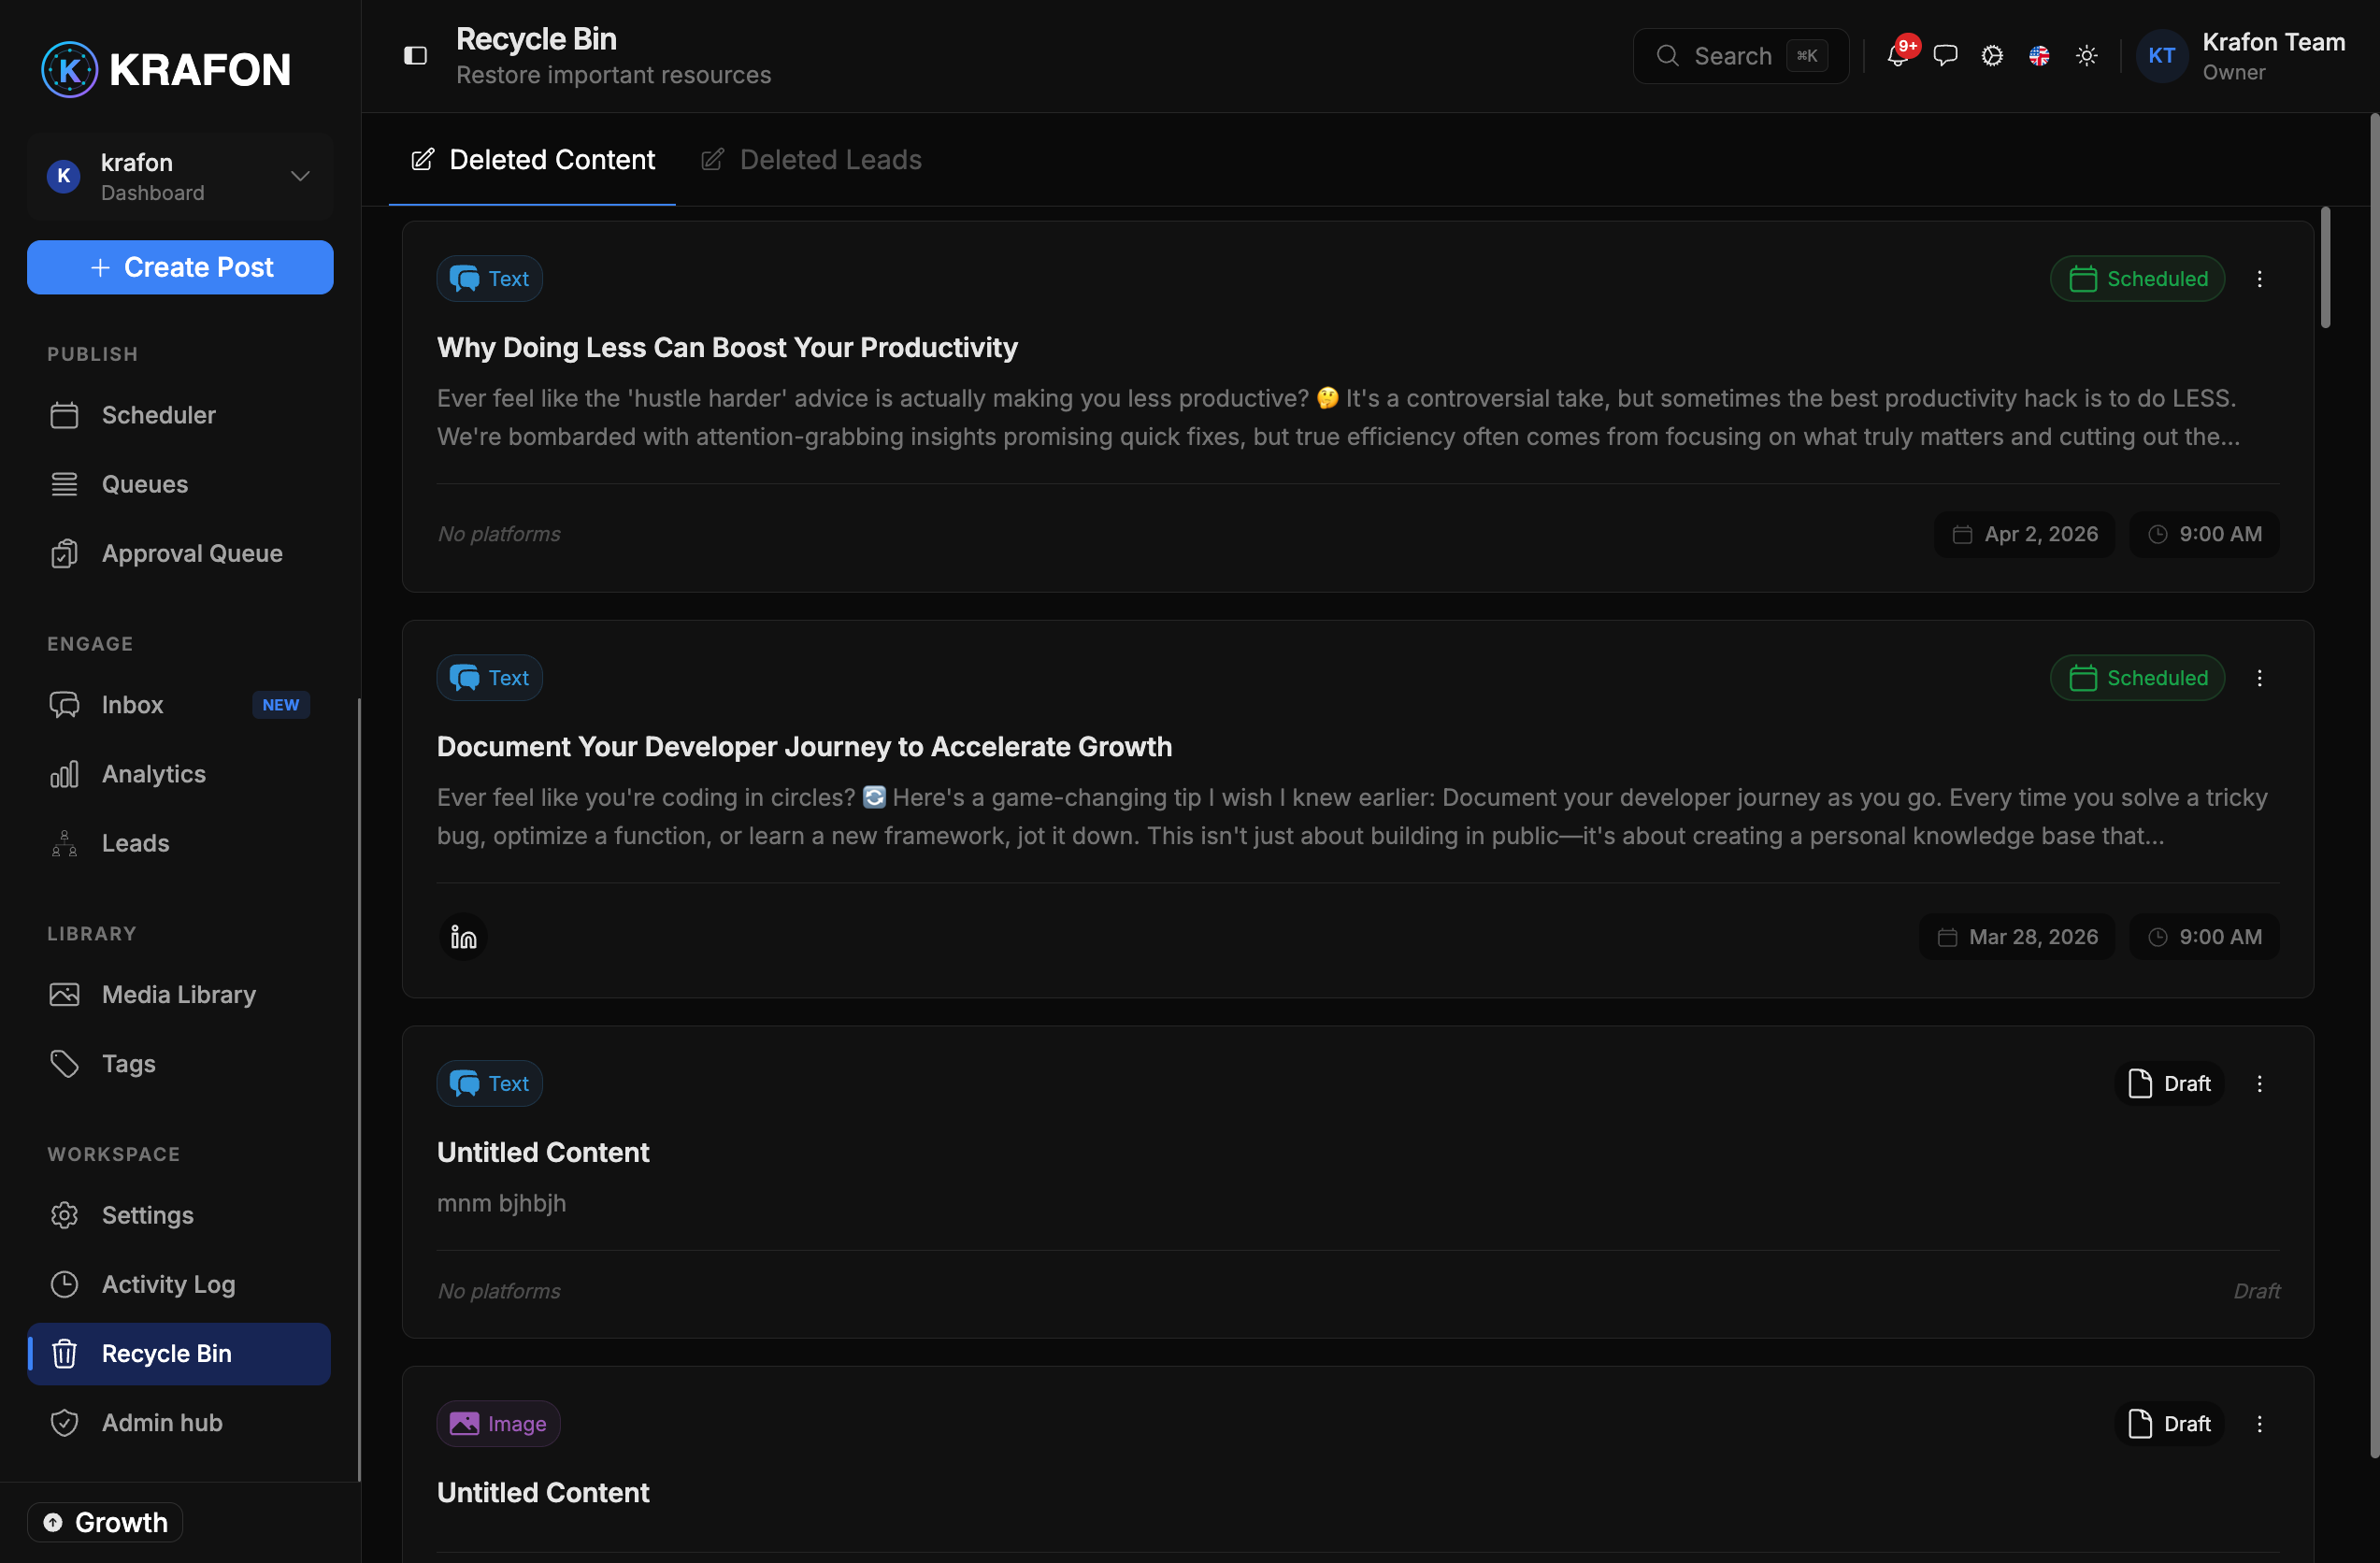Open options menu for Developer Journey post

(2260, 678)
